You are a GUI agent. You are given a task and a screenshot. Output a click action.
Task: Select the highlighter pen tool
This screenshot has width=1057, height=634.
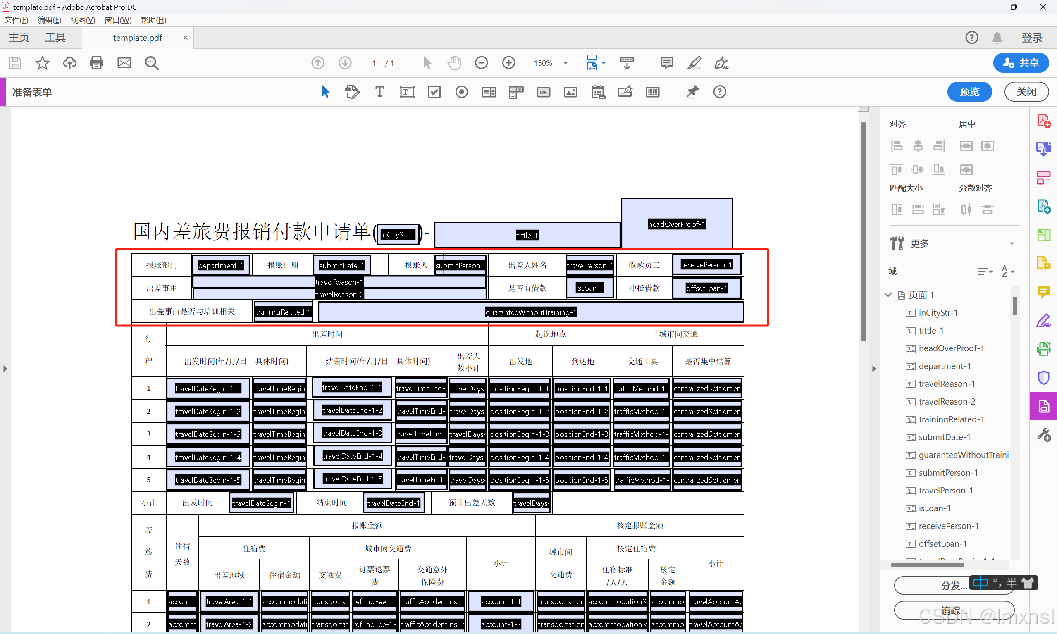(694, 63)
